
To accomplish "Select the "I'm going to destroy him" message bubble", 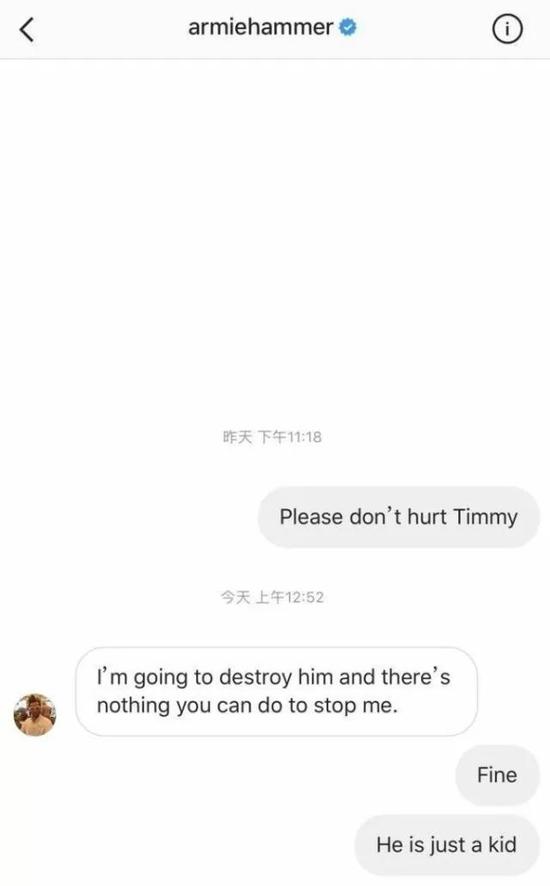I will tap(276, 692).
